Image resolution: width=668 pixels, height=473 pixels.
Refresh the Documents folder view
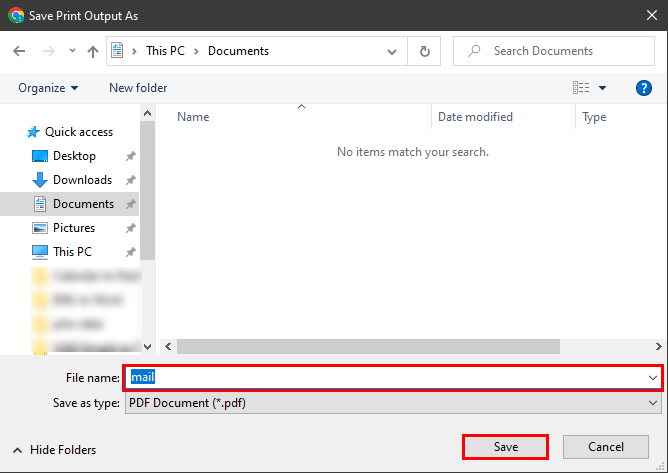(x=425, y=51)
